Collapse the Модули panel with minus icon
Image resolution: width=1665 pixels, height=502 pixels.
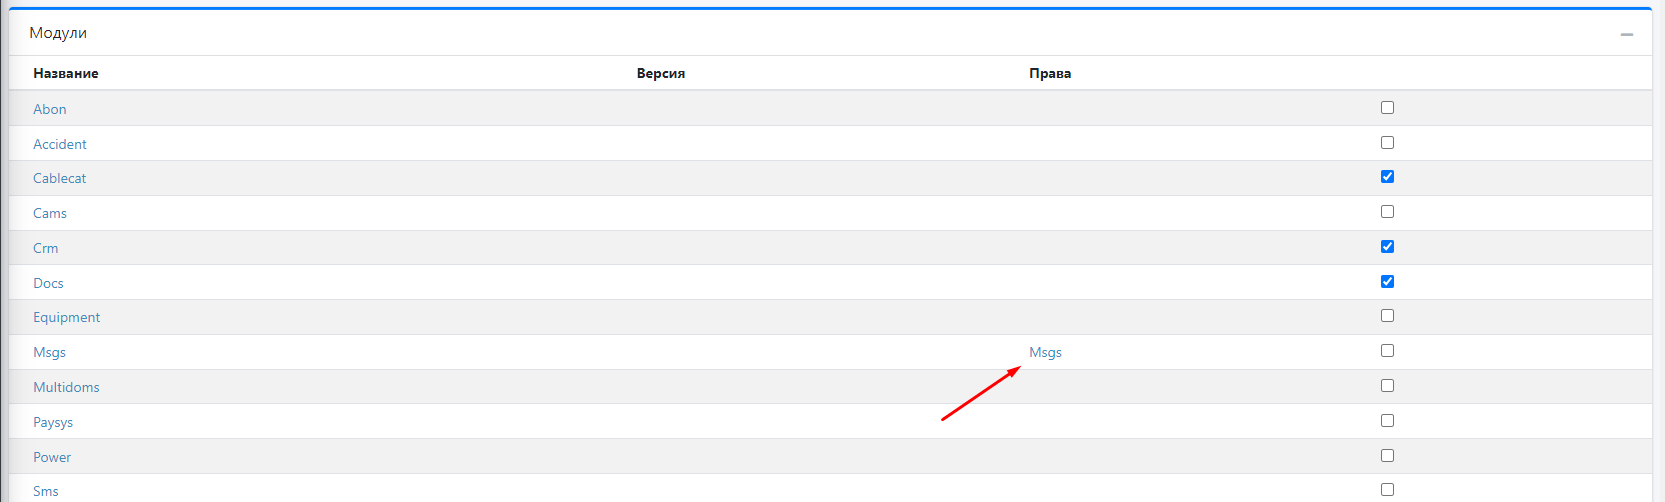(x=1627, y=34)
